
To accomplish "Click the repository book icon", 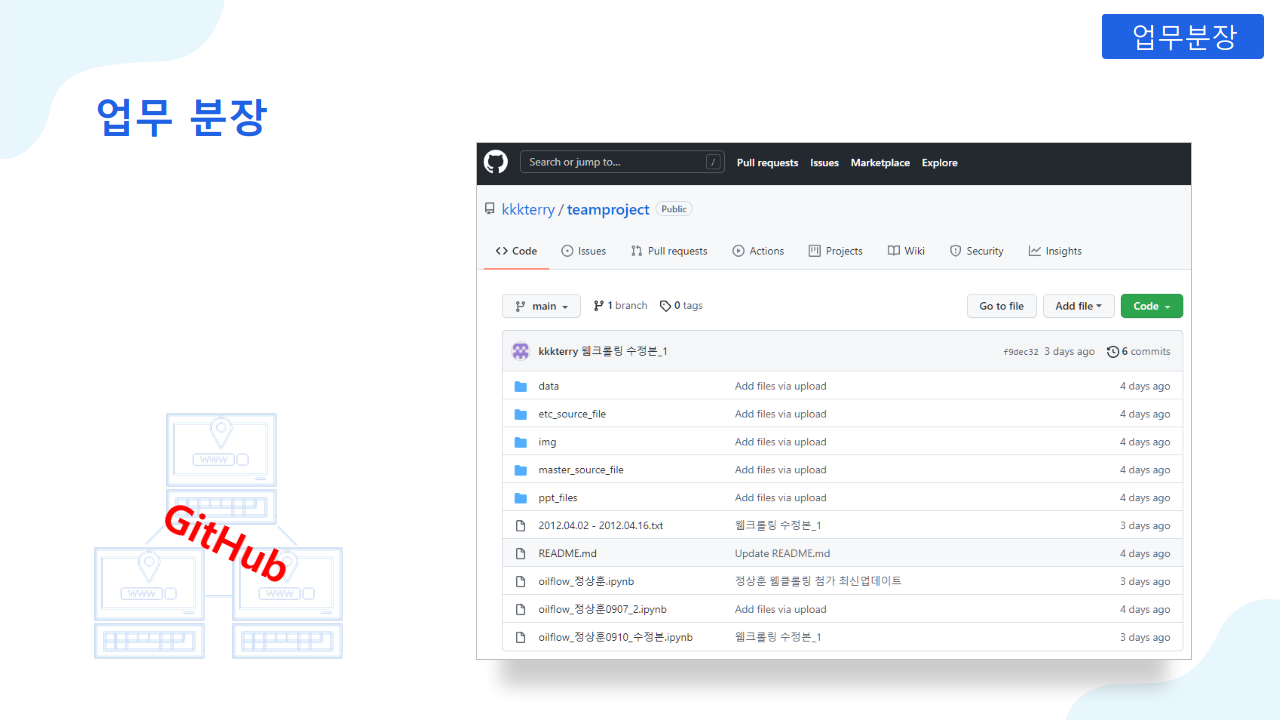I will pyautogui.click(x=489, y=209).
